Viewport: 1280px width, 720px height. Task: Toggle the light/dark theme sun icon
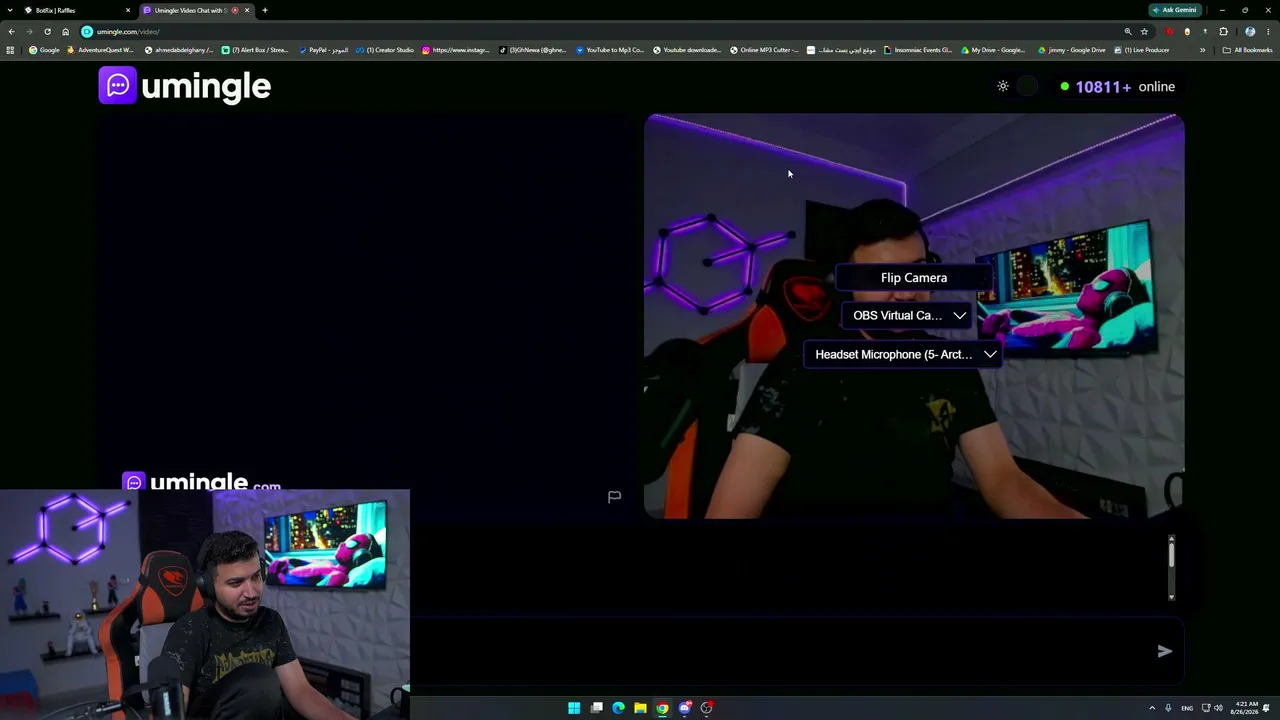[x=1003, y=86]
